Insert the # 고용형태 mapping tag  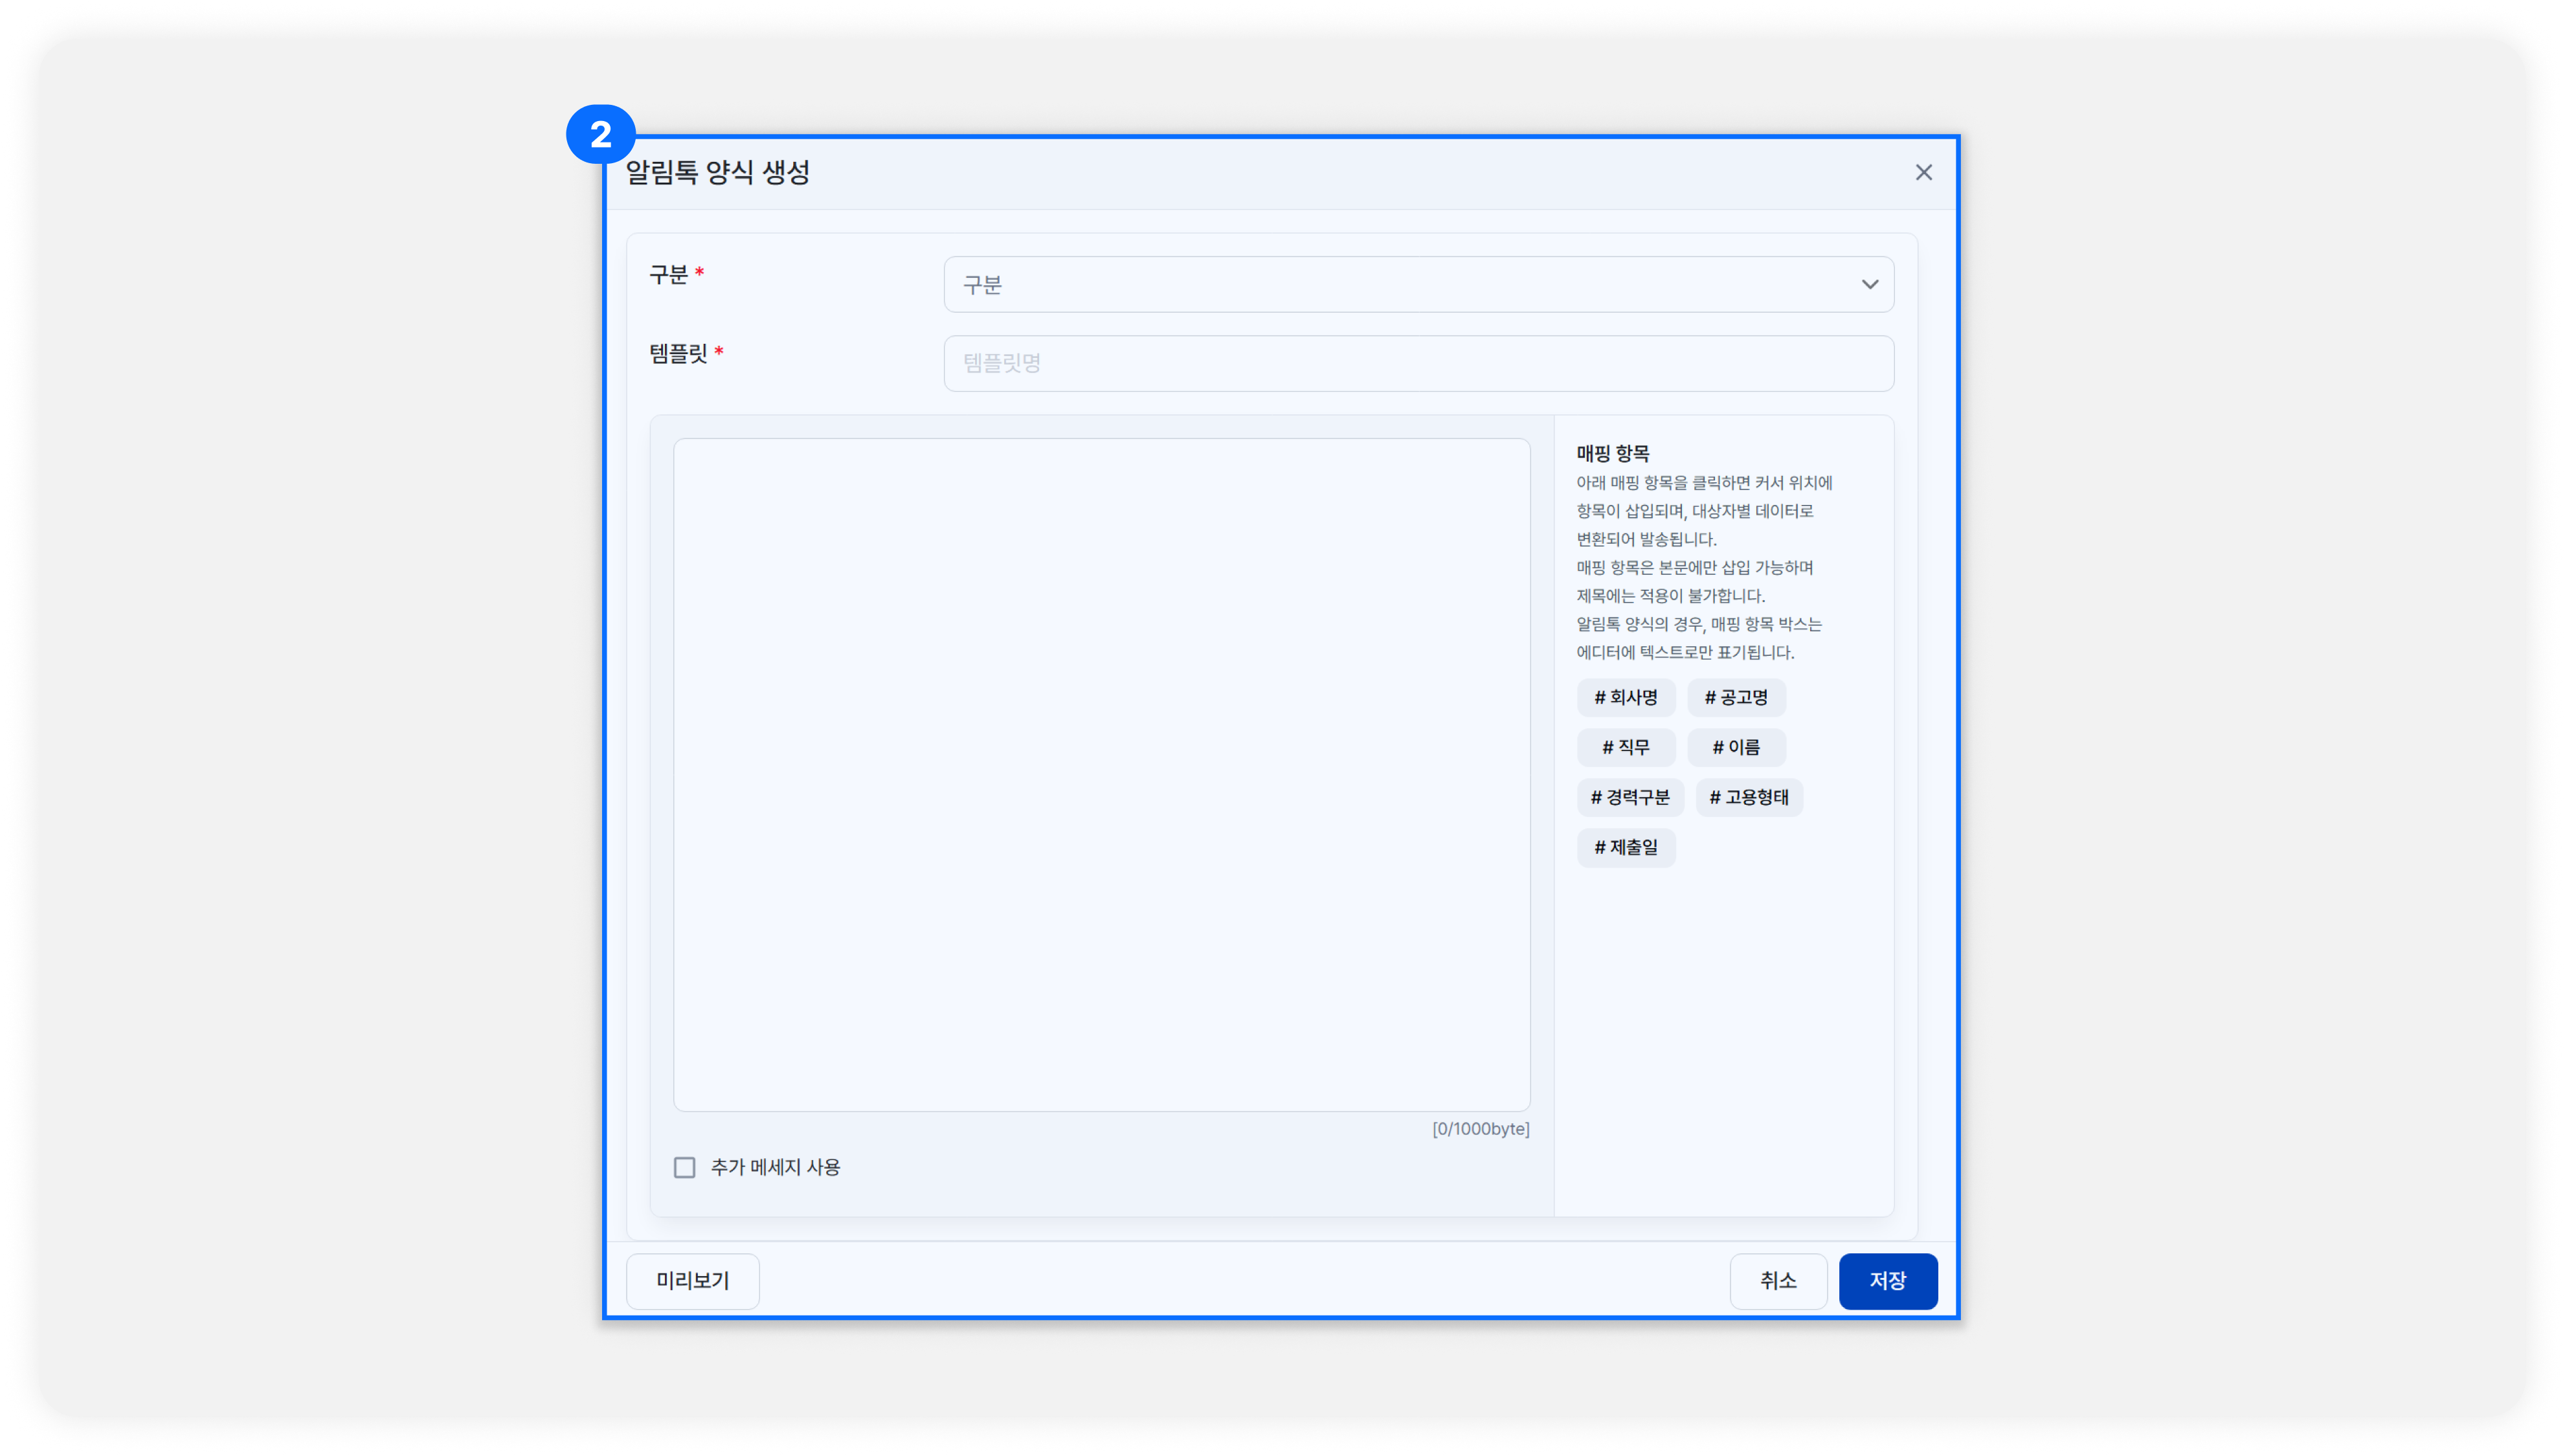point(1749,797)
